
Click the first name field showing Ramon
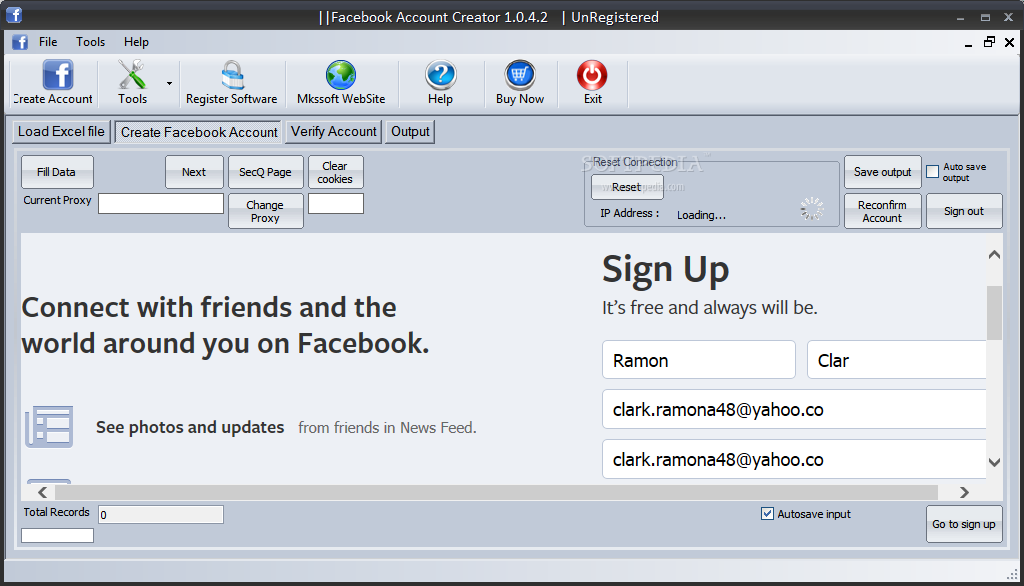click(x=699, y=360)
